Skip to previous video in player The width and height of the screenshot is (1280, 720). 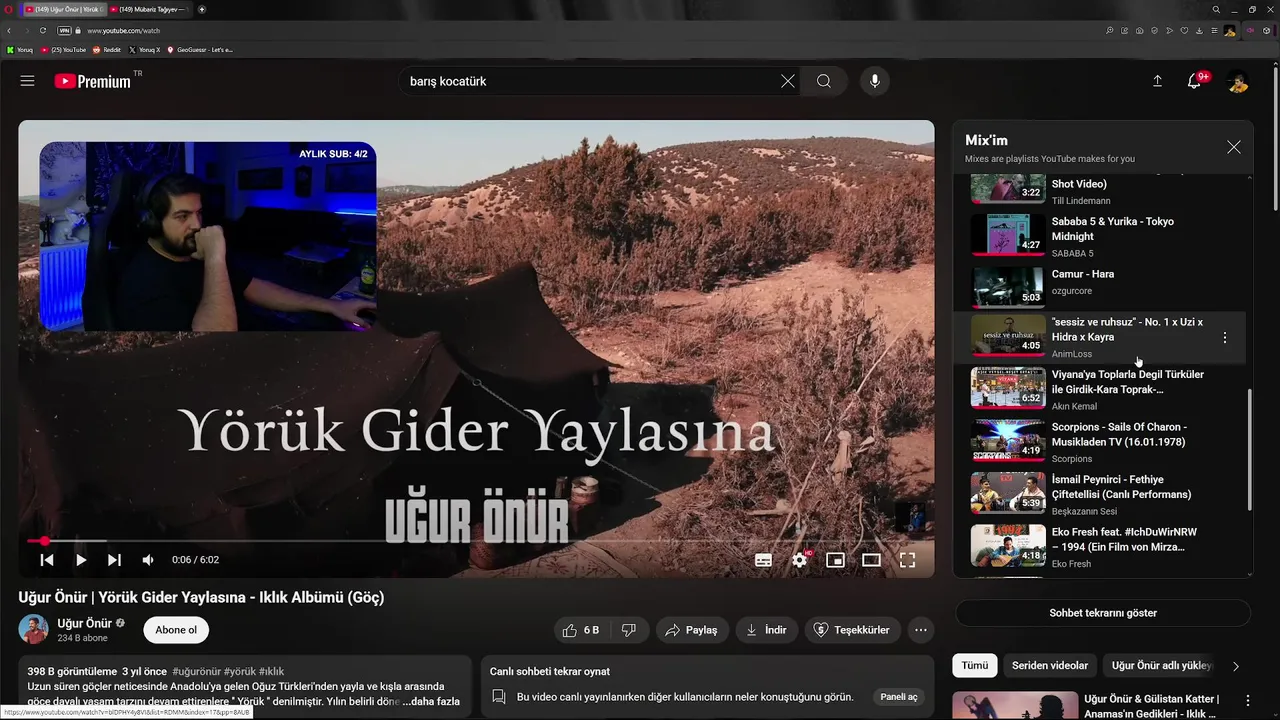coord(46,560)
